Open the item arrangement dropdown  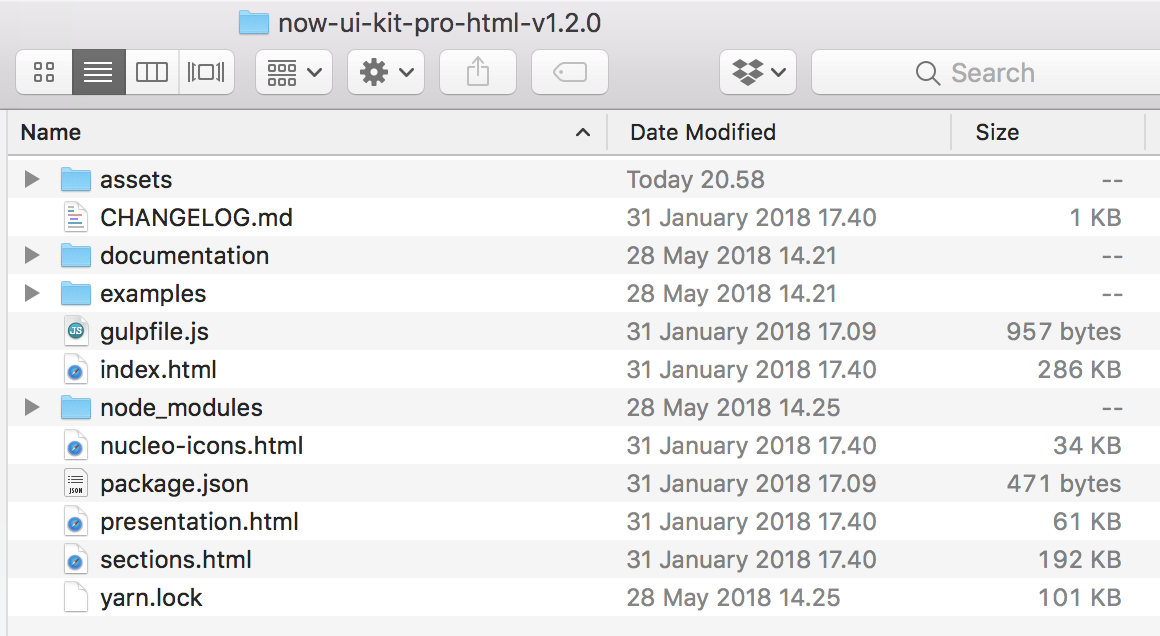(x=294, y=72)
